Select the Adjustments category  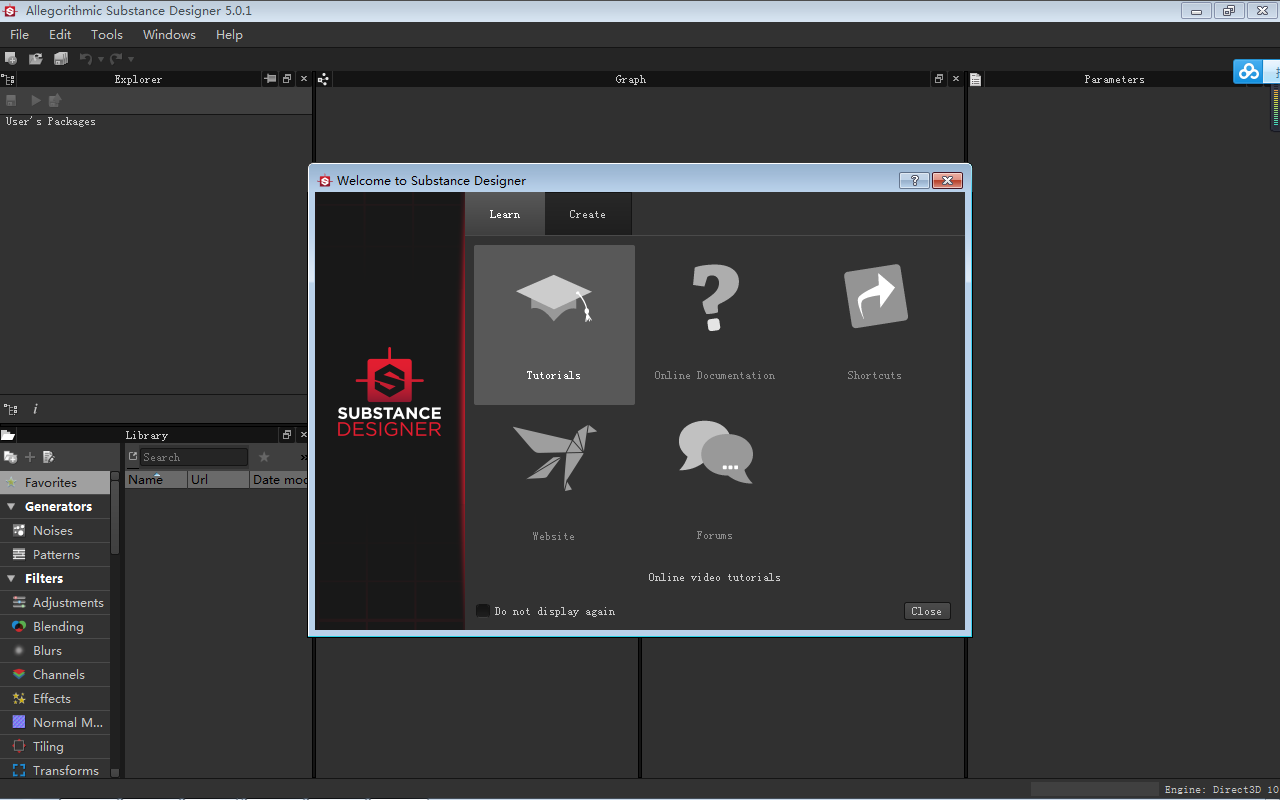(54, 602)
